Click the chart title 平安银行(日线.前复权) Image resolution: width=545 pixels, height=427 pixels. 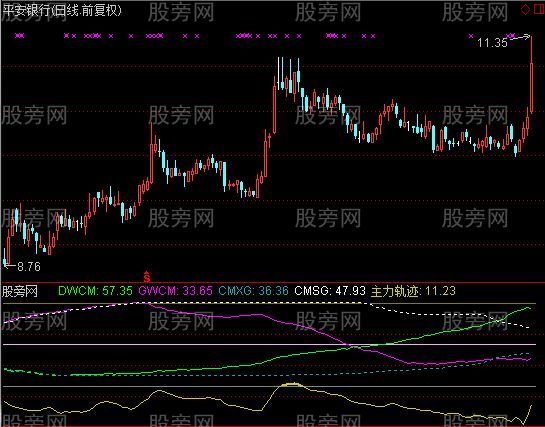(x=62, y=10)
